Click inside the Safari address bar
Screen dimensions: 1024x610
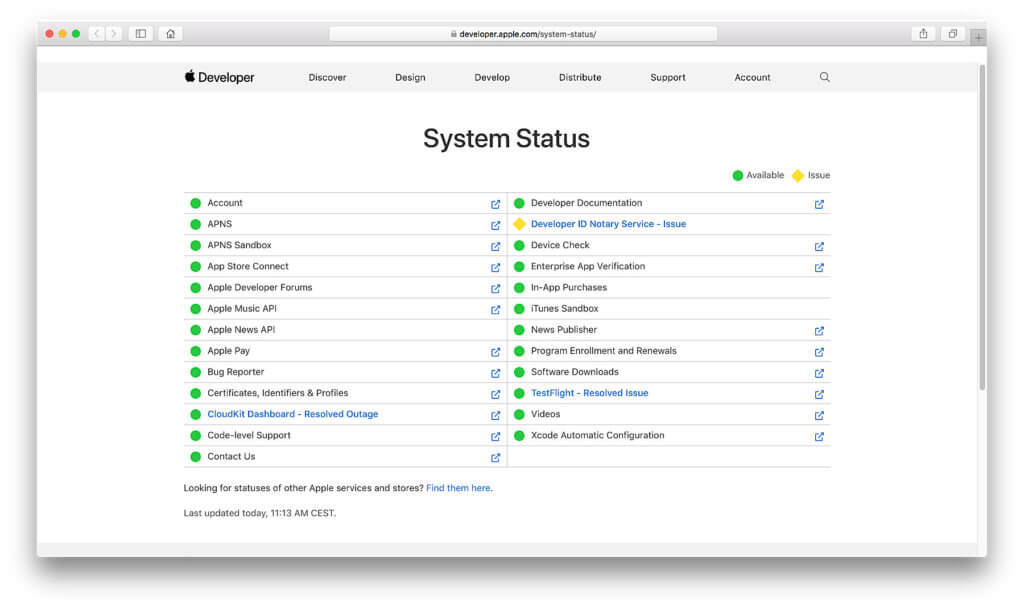point(524,32)
